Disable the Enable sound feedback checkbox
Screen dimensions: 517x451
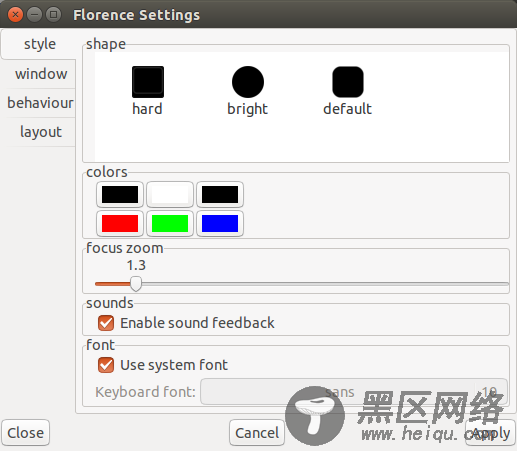(x=106, y=323)
